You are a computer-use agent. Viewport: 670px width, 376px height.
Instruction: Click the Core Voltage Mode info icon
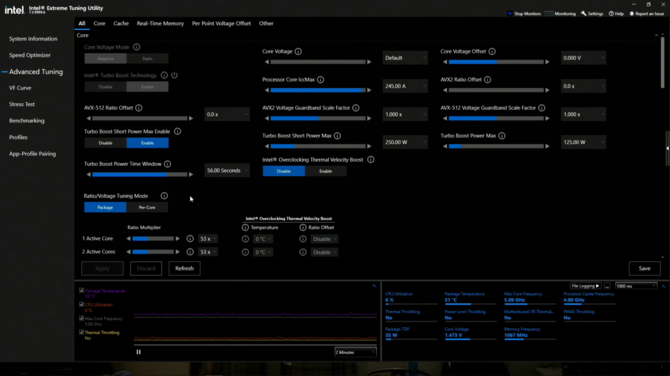click(136, 47)
